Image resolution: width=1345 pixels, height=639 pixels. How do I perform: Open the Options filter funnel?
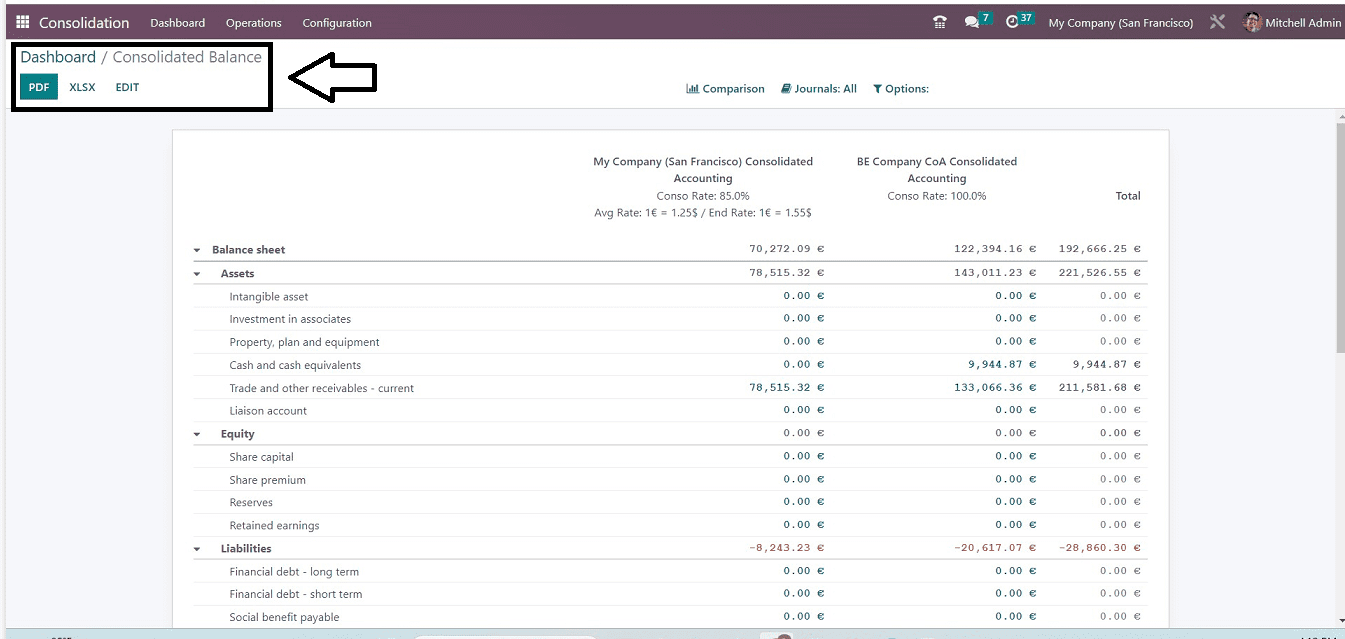tap(900, 88)
